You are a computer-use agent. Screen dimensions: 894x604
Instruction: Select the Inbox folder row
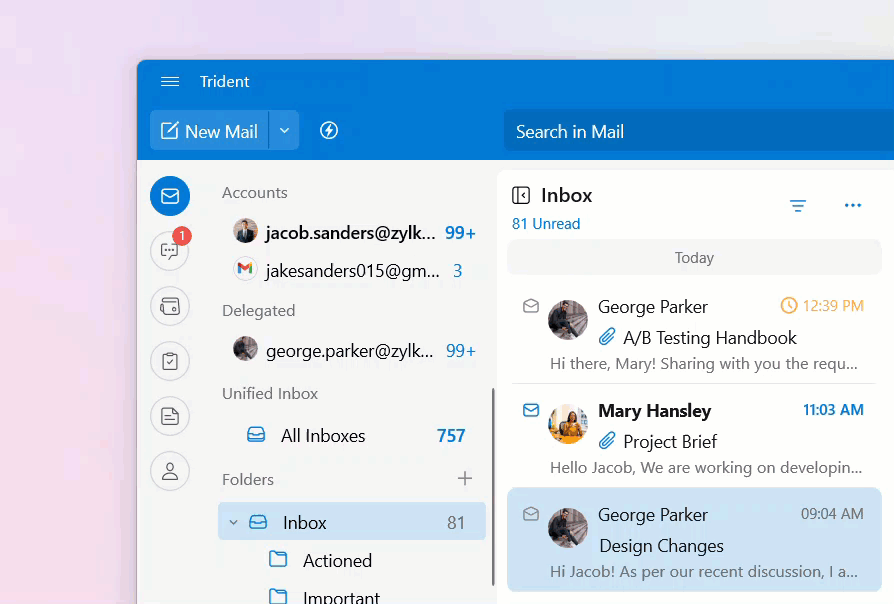tap(352, 521)
